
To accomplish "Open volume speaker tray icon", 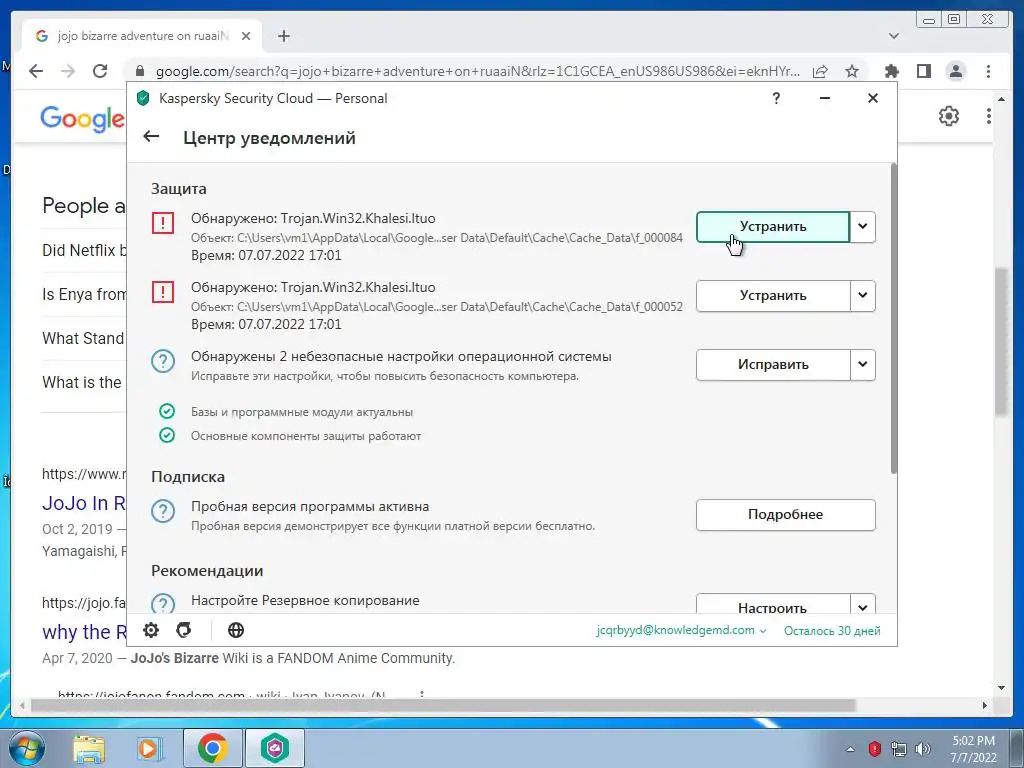I will click(x=923, y=748).
